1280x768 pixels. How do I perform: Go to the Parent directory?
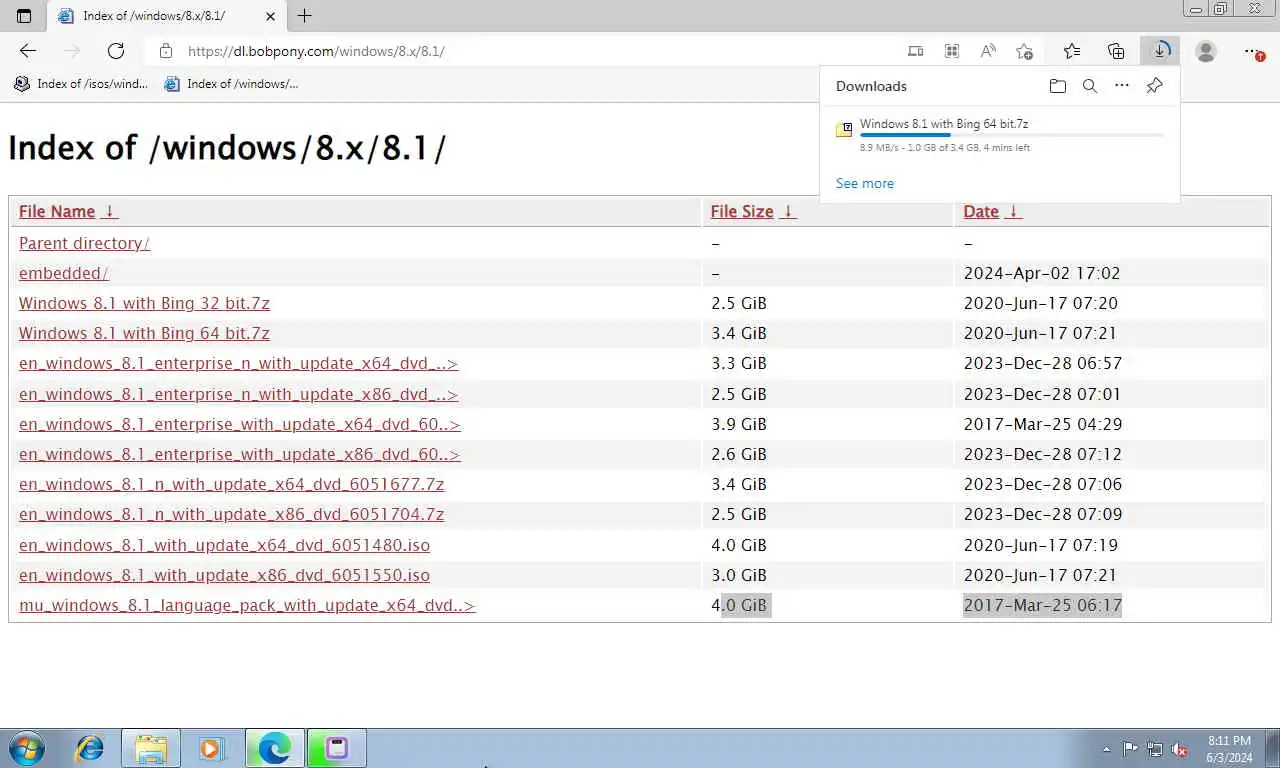pyautogui.click(x=84, y=243)
